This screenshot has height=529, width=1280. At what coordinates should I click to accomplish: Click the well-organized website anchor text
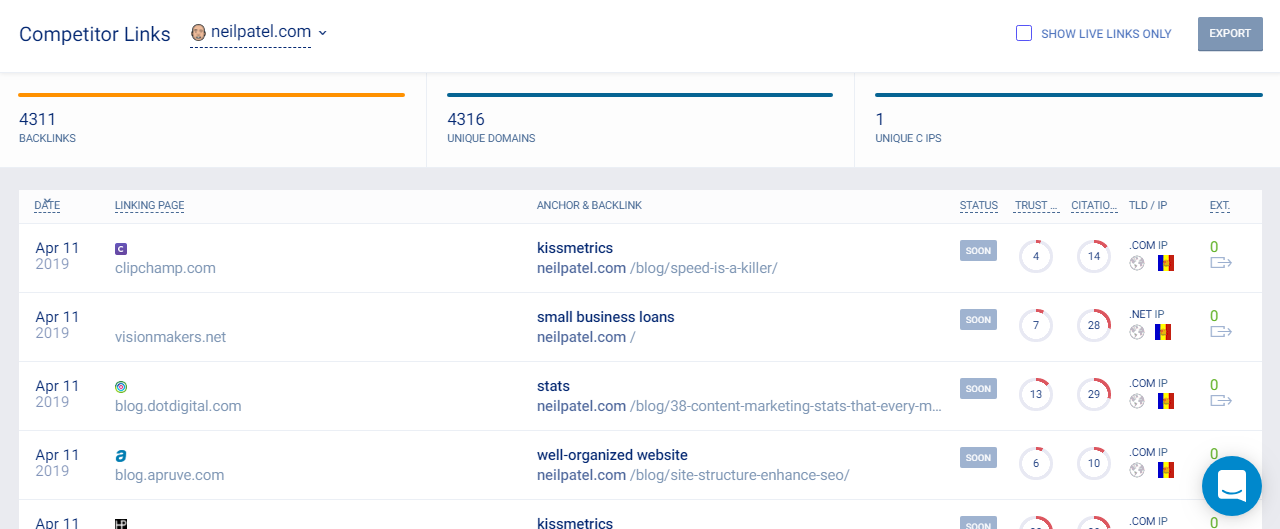click(x=612, y=455)
